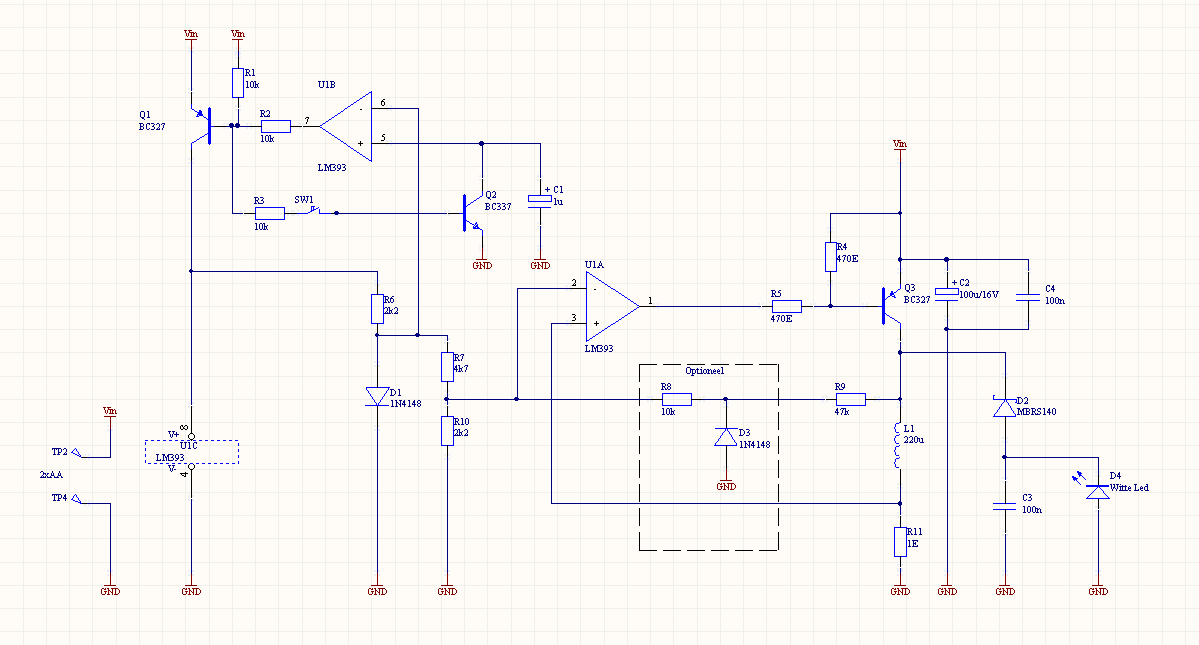The height and width of the screenshot is (645, 1199).
Task: Select the Q3 BC327 transistor symbol
Action: [890, 306]
